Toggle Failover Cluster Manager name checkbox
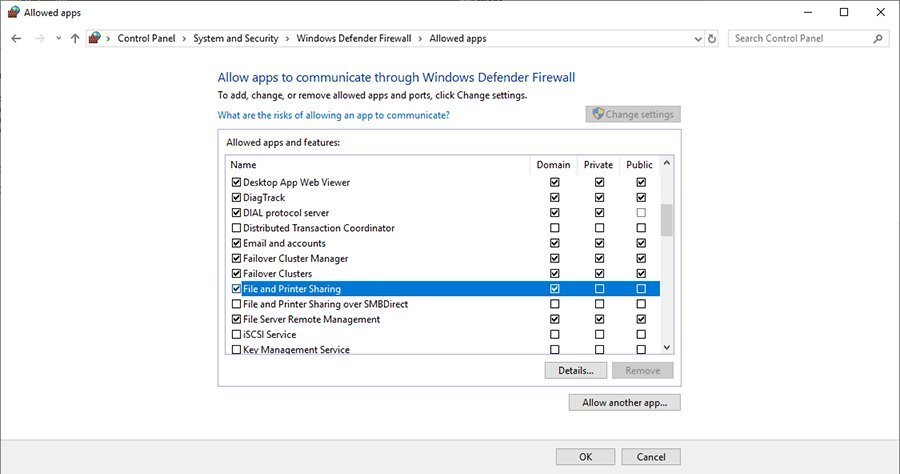Viewport: 900px width, 474px height. pos(236,258)
